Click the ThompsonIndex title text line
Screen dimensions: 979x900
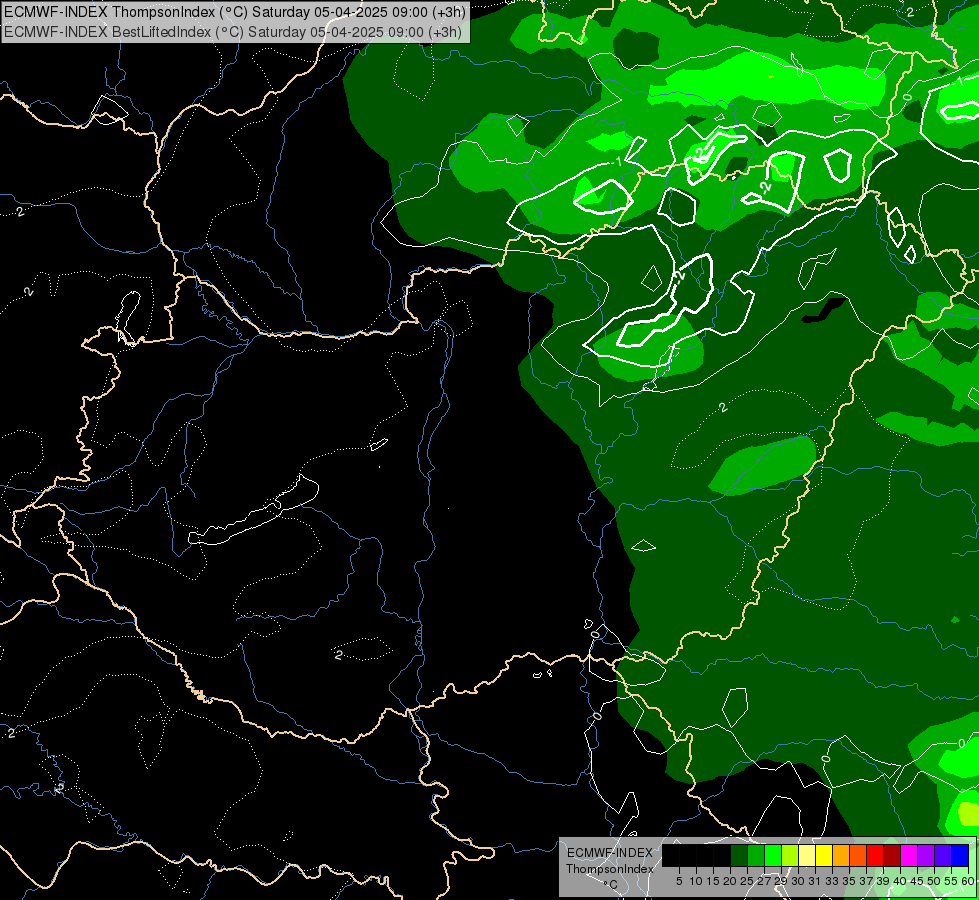click(234, 12)
